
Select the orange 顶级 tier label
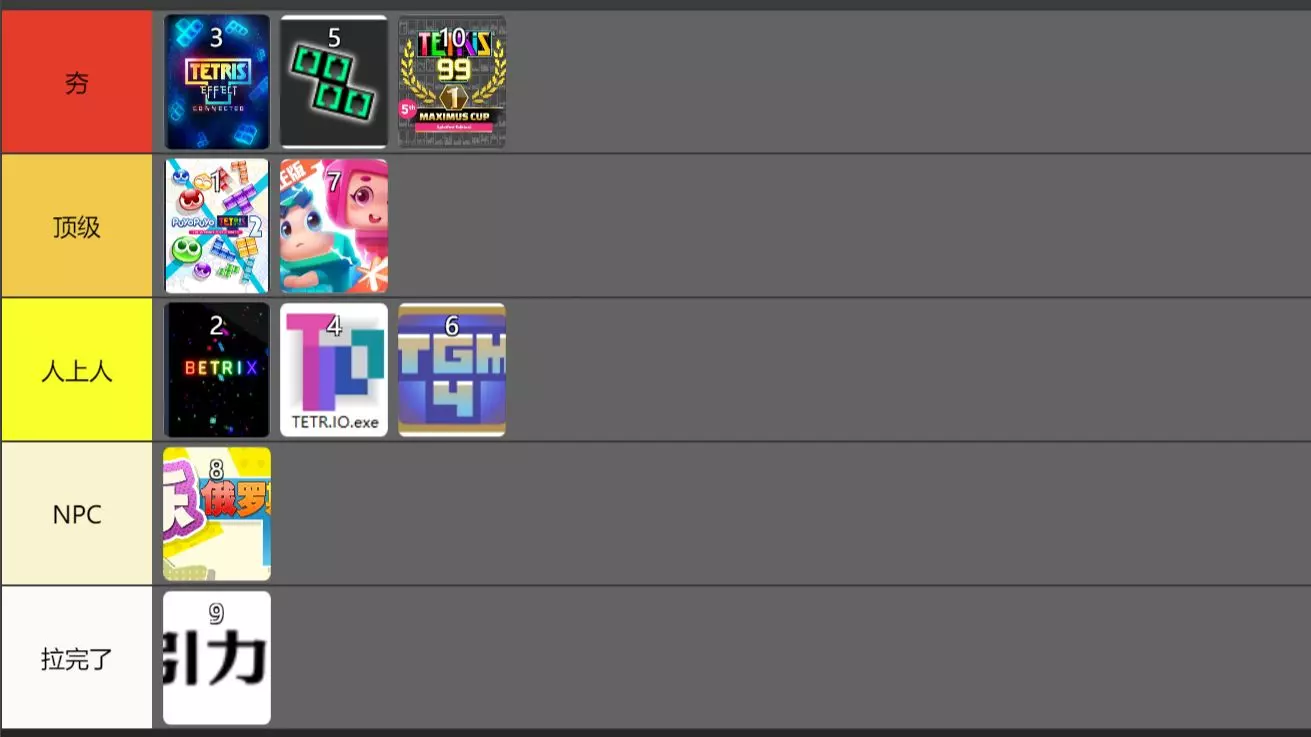[76, 226]
